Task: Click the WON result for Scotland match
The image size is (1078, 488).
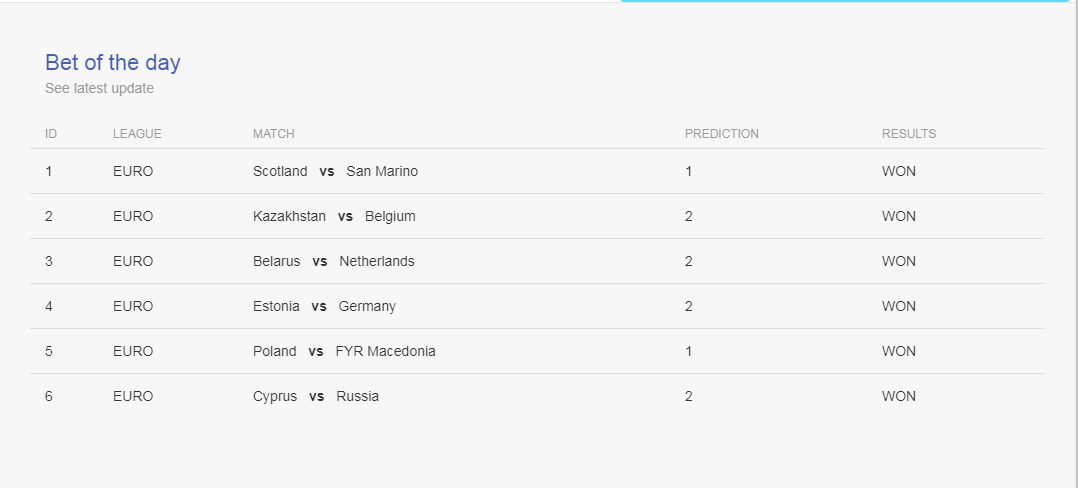Action: tap(899, 171)
